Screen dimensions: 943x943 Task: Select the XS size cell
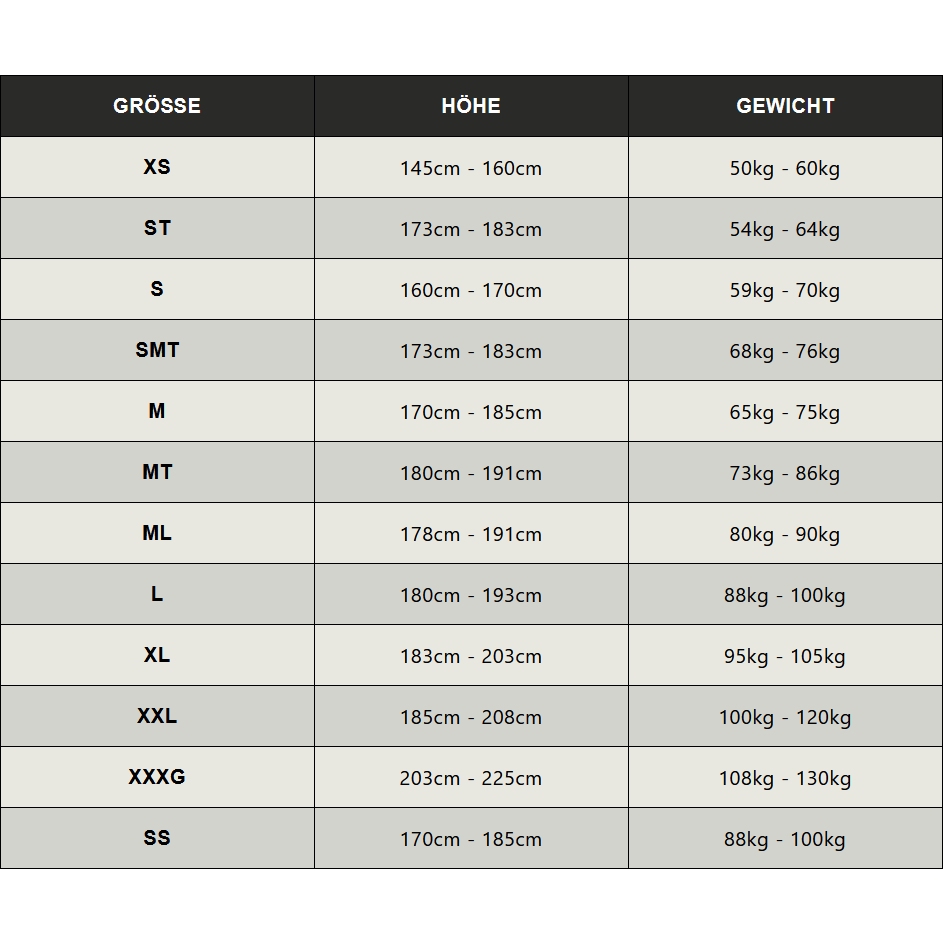tap(157, 167)
